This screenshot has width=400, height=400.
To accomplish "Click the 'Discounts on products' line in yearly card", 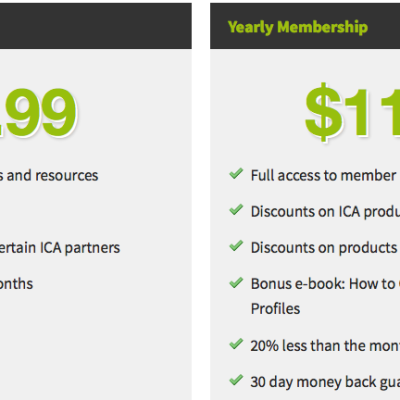I will (x=324, y=248).
